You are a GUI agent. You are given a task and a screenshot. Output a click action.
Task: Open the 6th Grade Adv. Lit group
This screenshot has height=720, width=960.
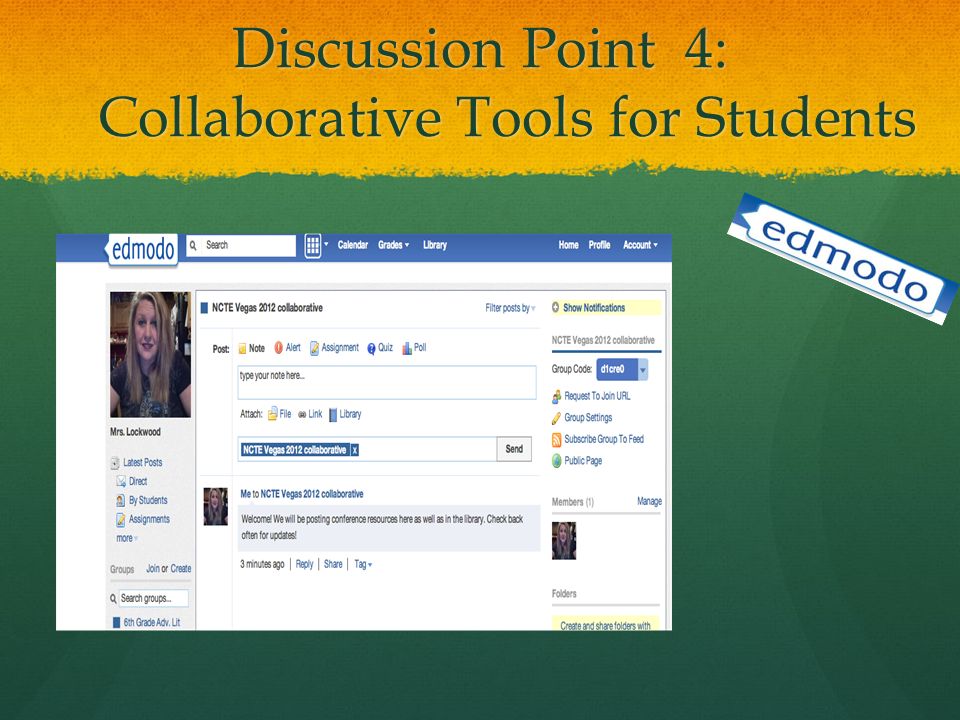point(152,623)
